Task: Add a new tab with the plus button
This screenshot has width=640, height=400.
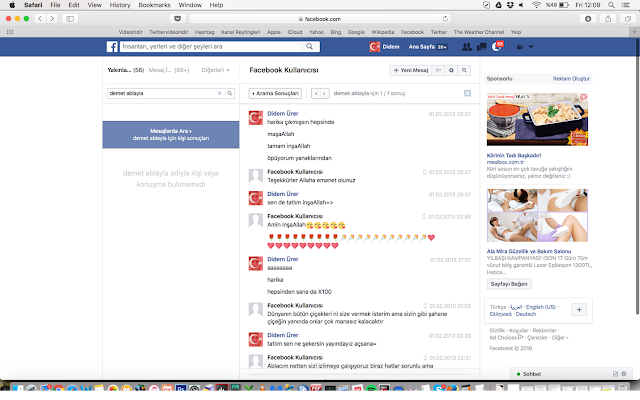Action: coord(634,32)
